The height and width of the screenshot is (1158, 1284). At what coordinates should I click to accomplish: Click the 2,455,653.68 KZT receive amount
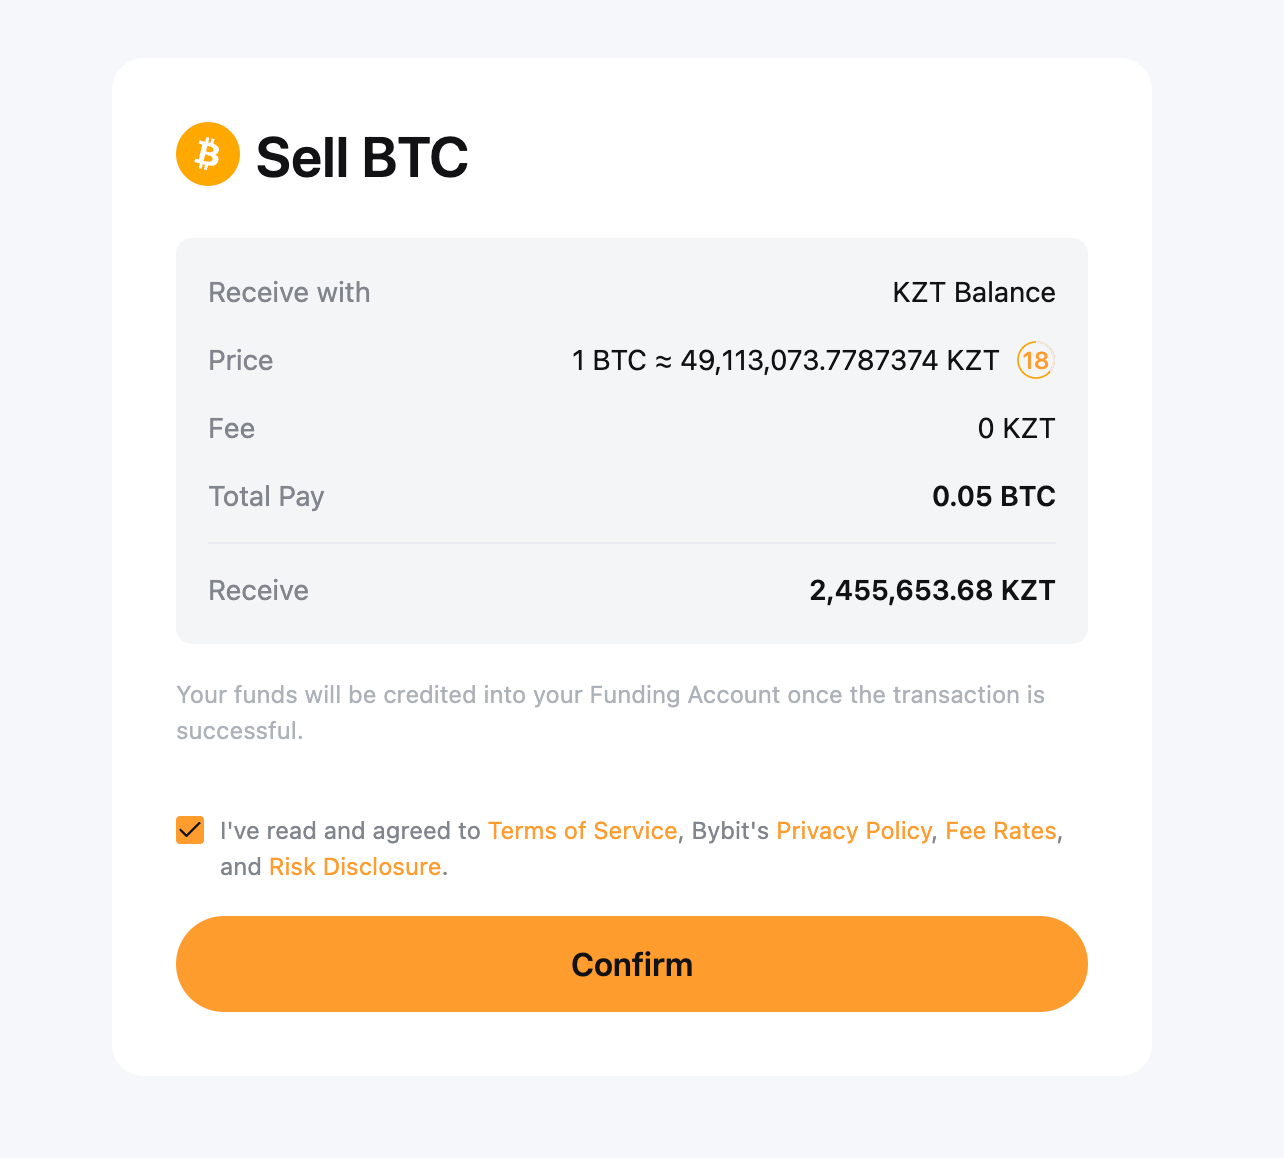(932, 590)
